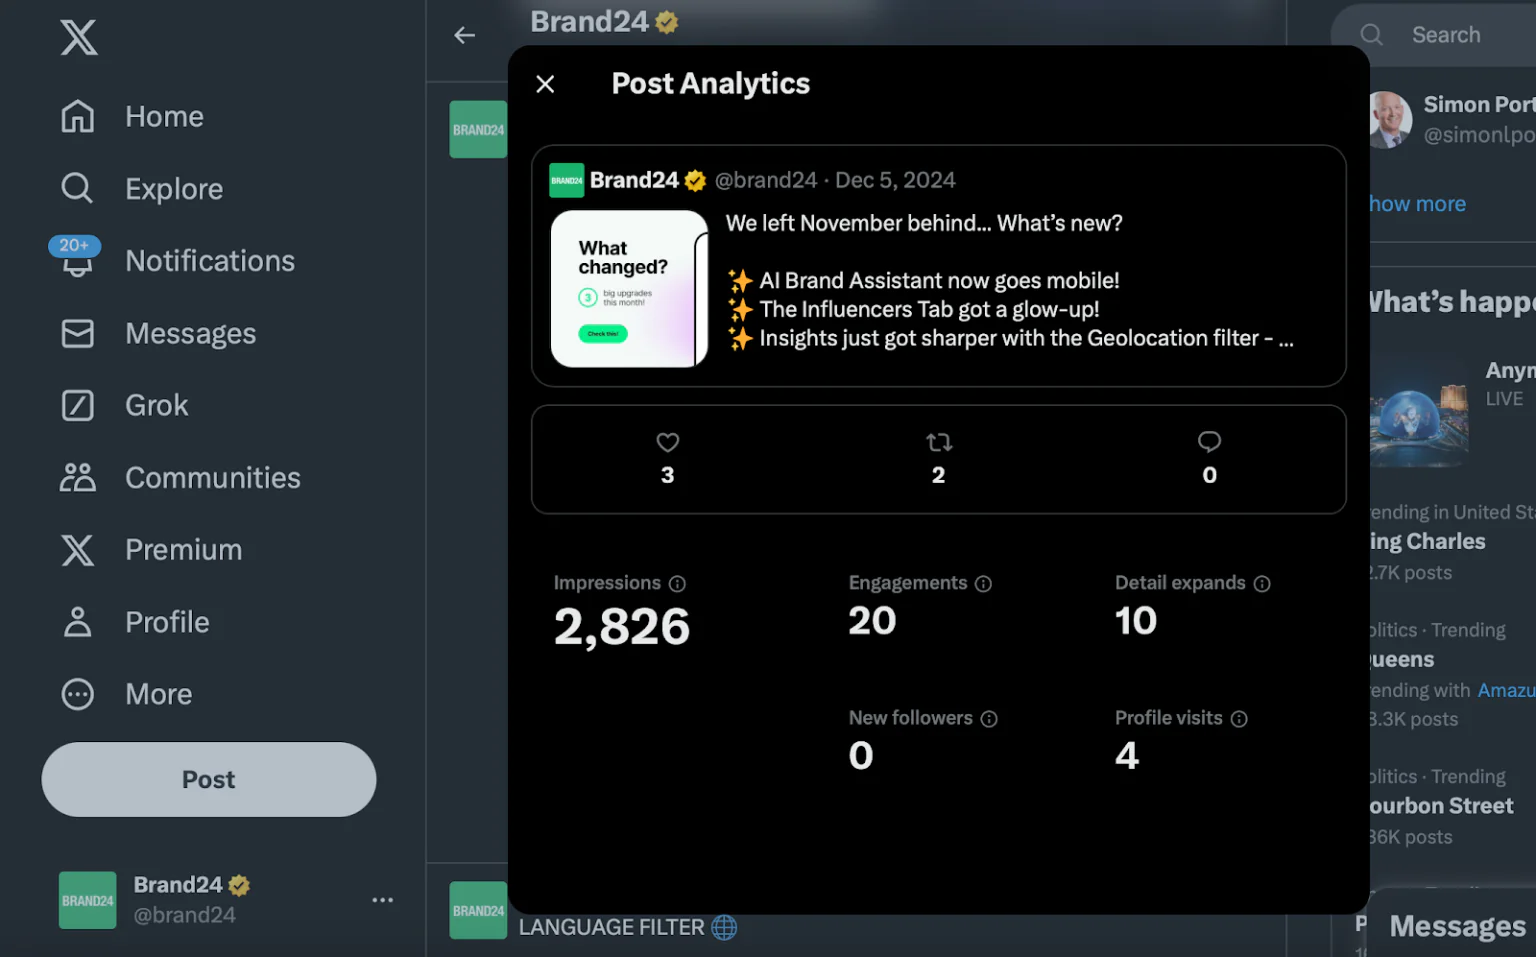This screenshot has height=957, width=1536.
Task: Select the Communities icon
Action: click(77, 477)
